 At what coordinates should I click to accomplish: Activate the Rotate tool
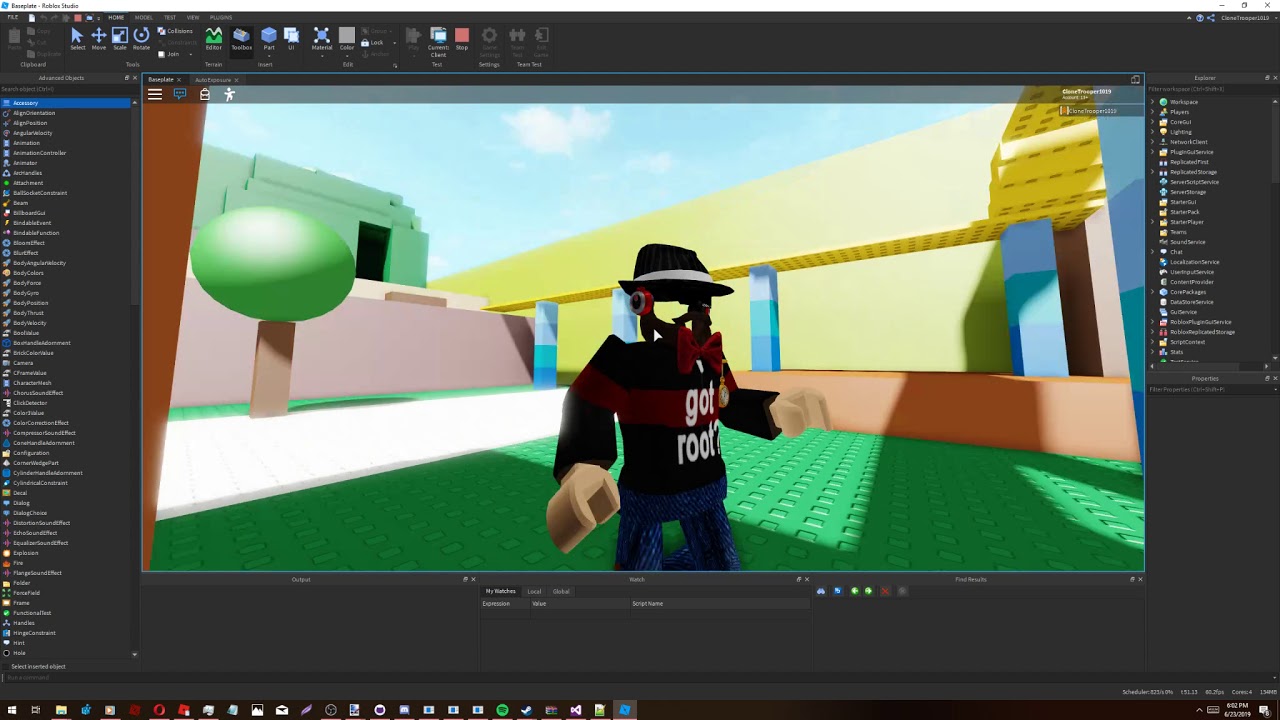click(142, 38)
